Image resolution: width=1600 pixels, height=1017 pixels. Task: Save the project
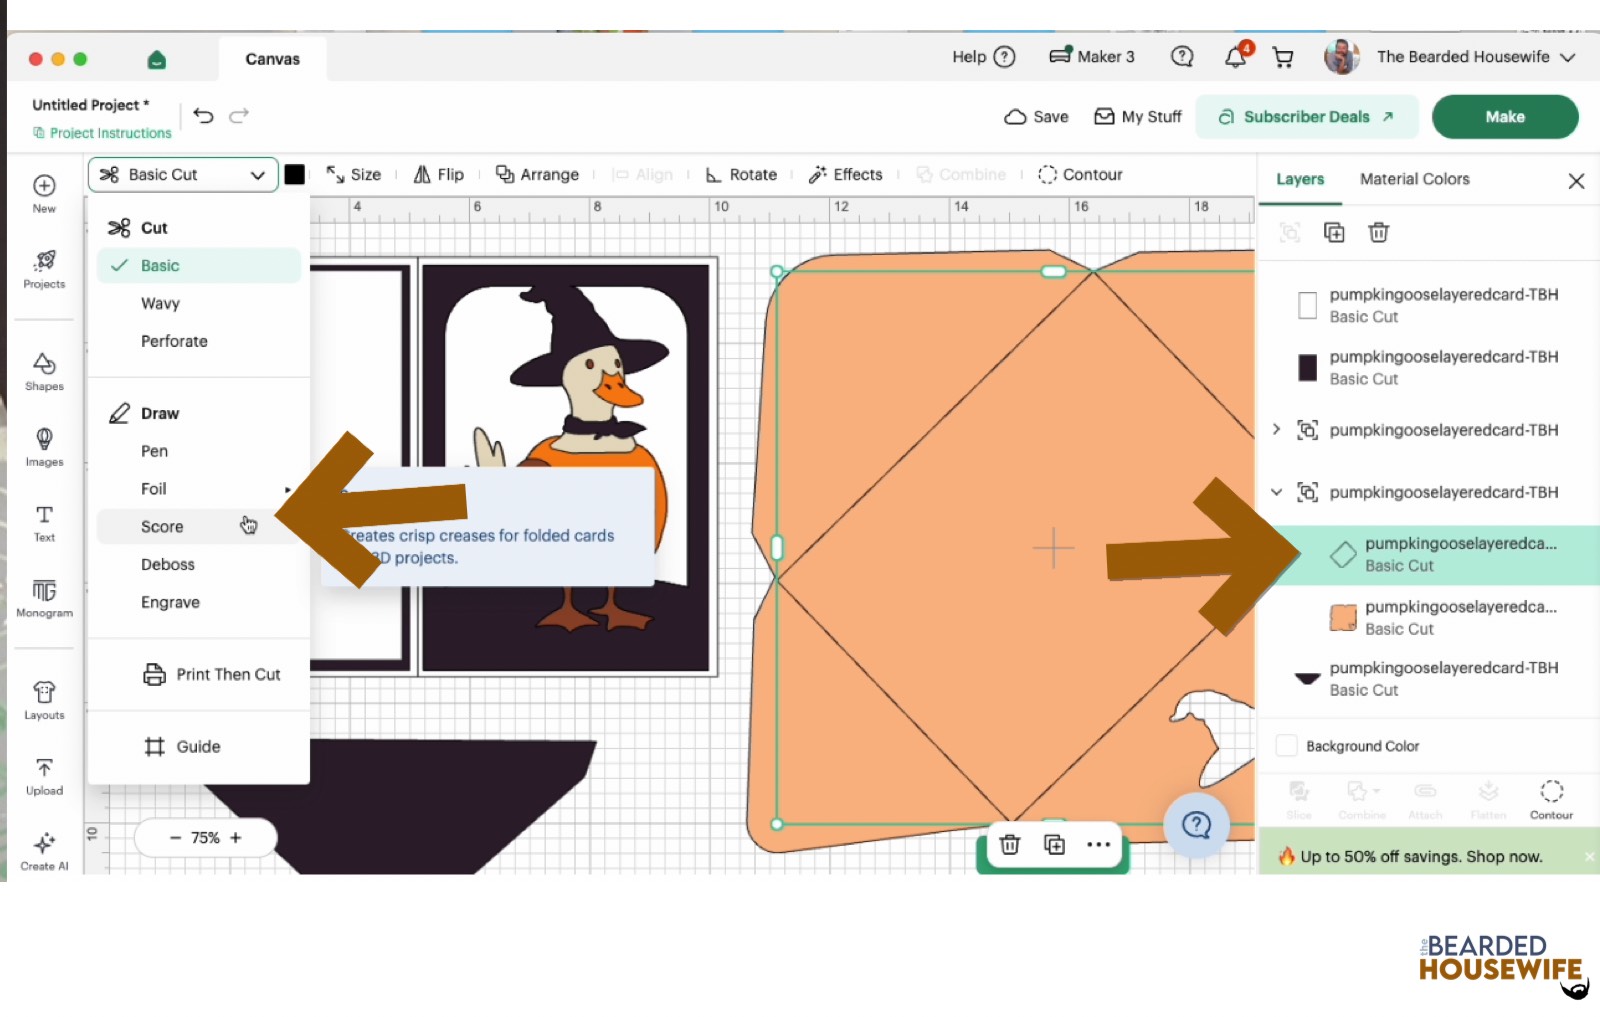1036,117
